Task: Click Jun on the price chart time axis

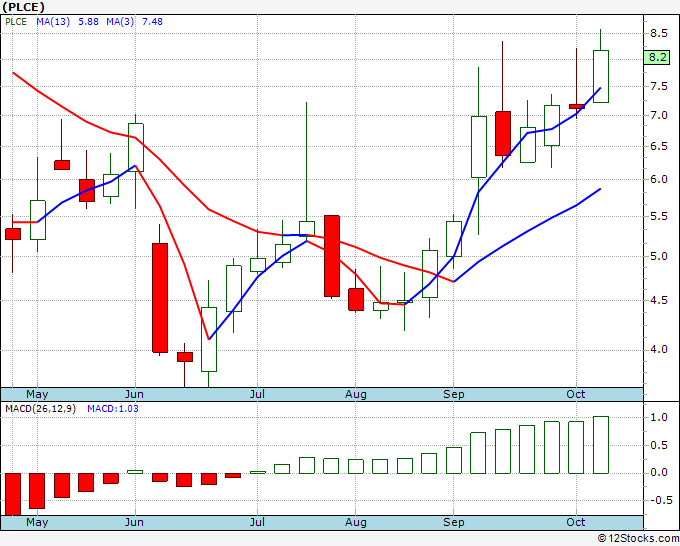Action: (x=134, y=395)
